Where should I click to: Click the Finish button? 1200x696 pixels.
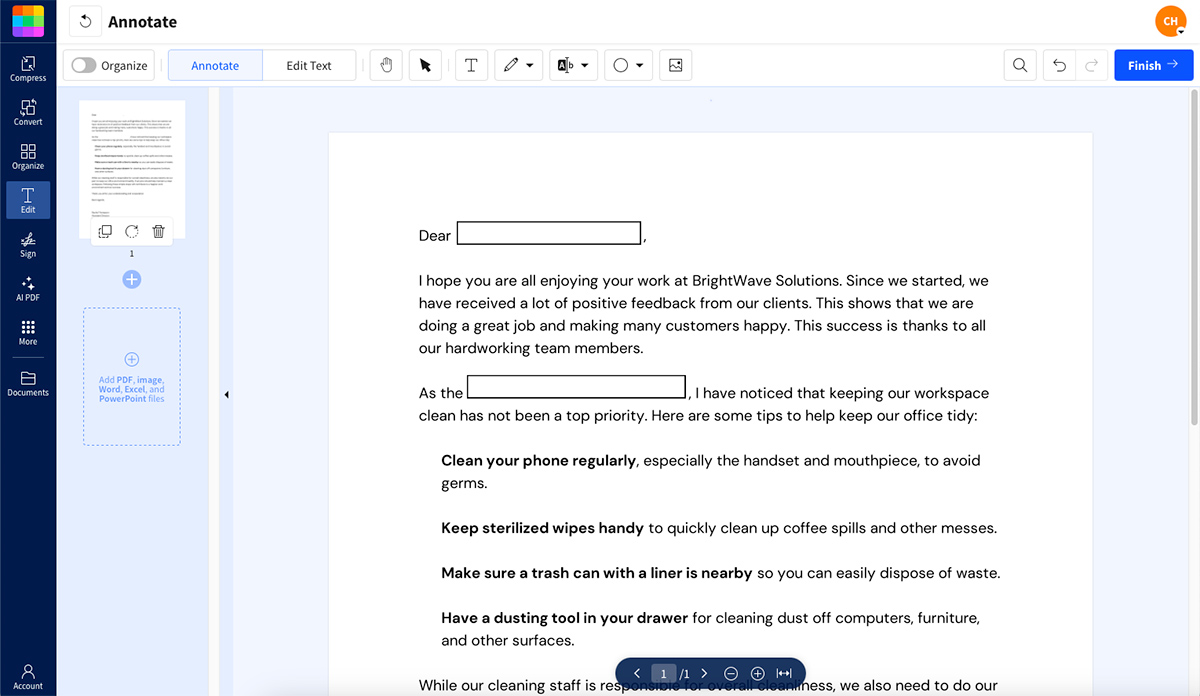[x=1153, y=64]
